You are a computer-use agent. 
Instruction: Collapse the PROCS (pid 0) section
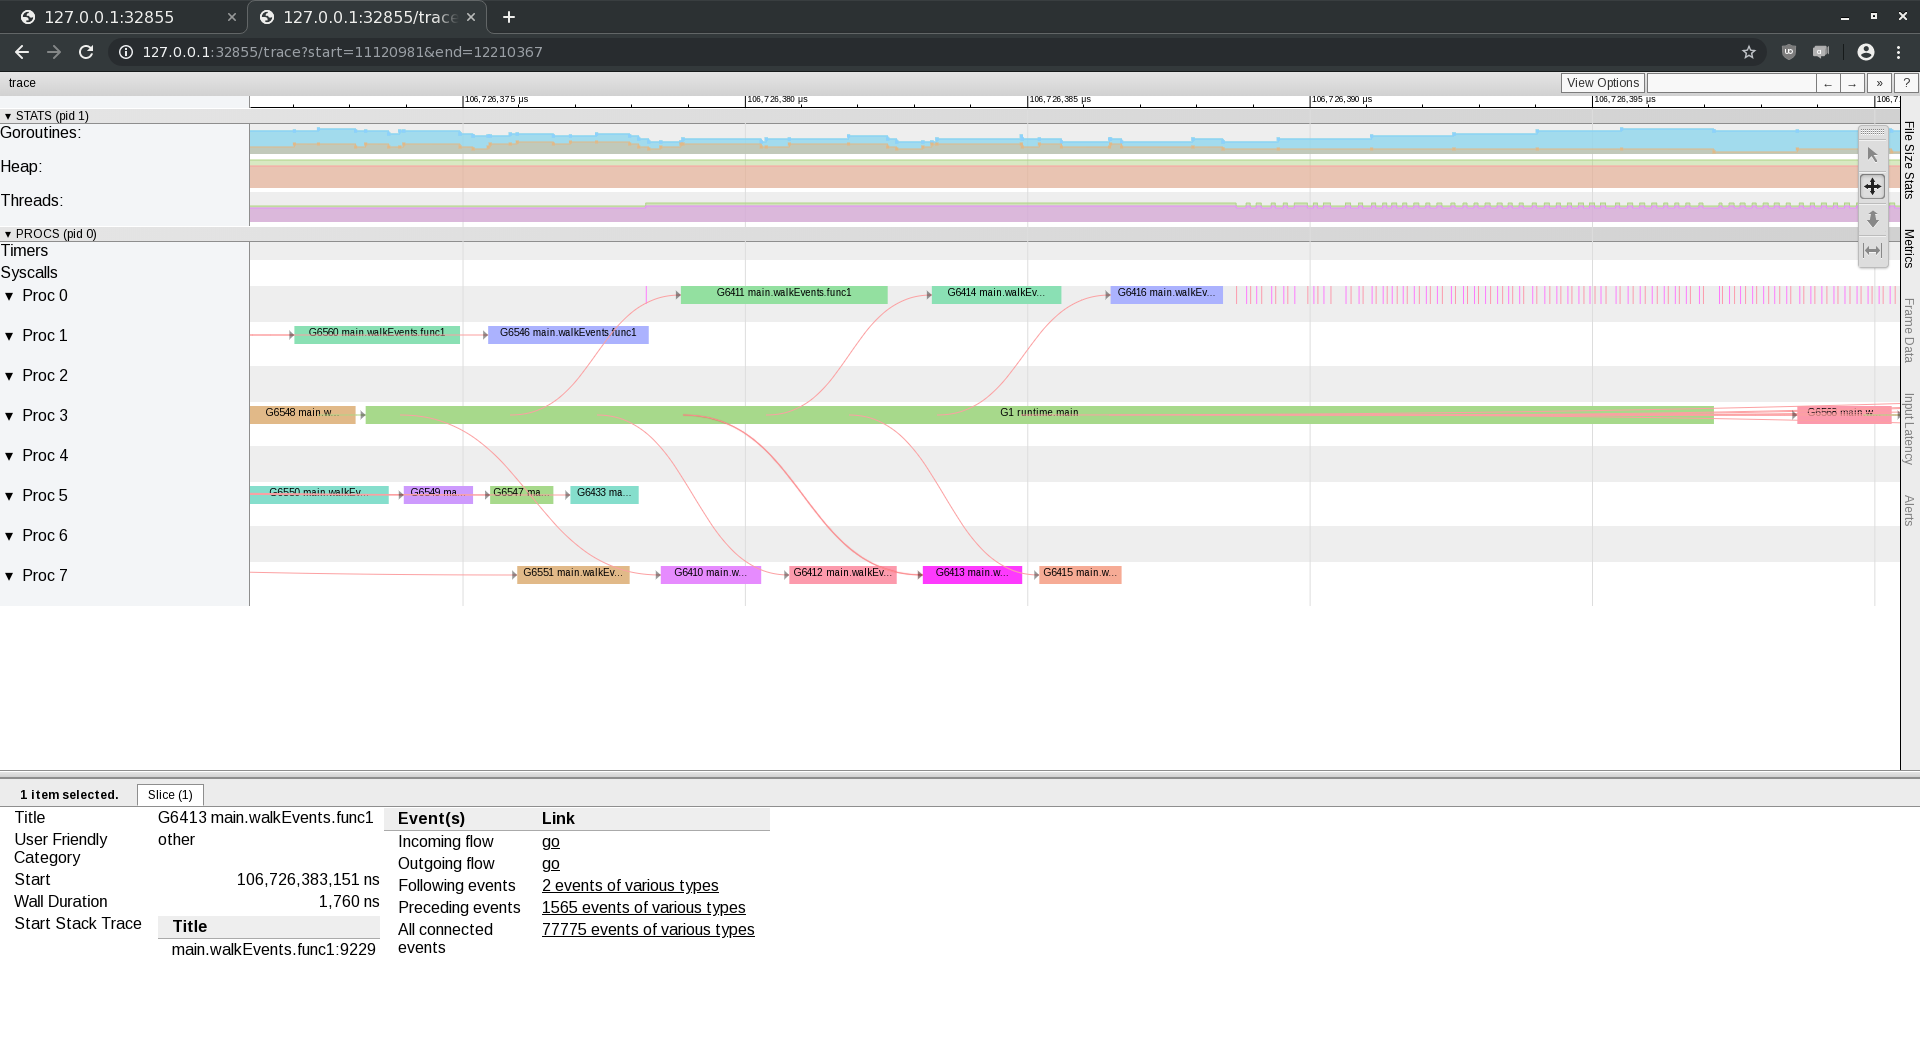pos(8,234)
